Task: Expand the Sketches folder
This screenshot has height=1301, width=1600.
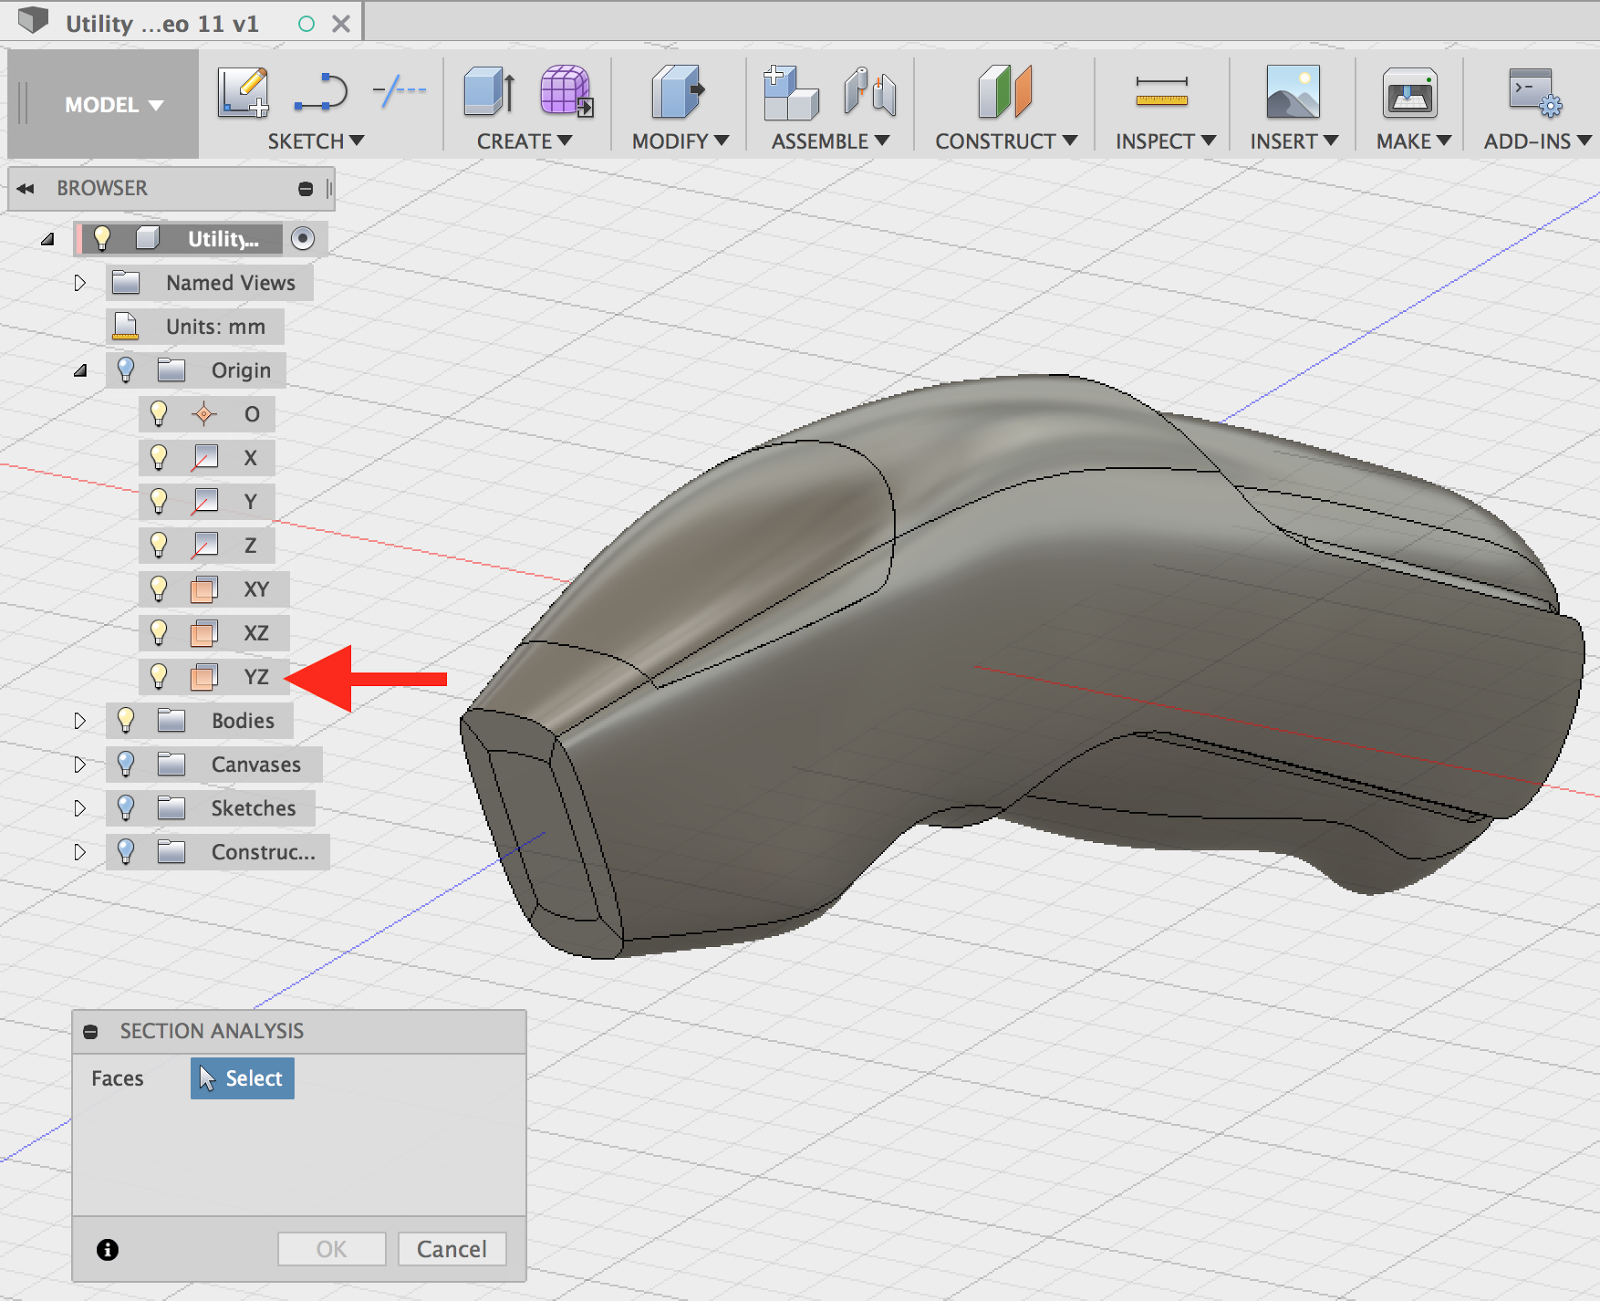Action: click(x=80, y=808)
